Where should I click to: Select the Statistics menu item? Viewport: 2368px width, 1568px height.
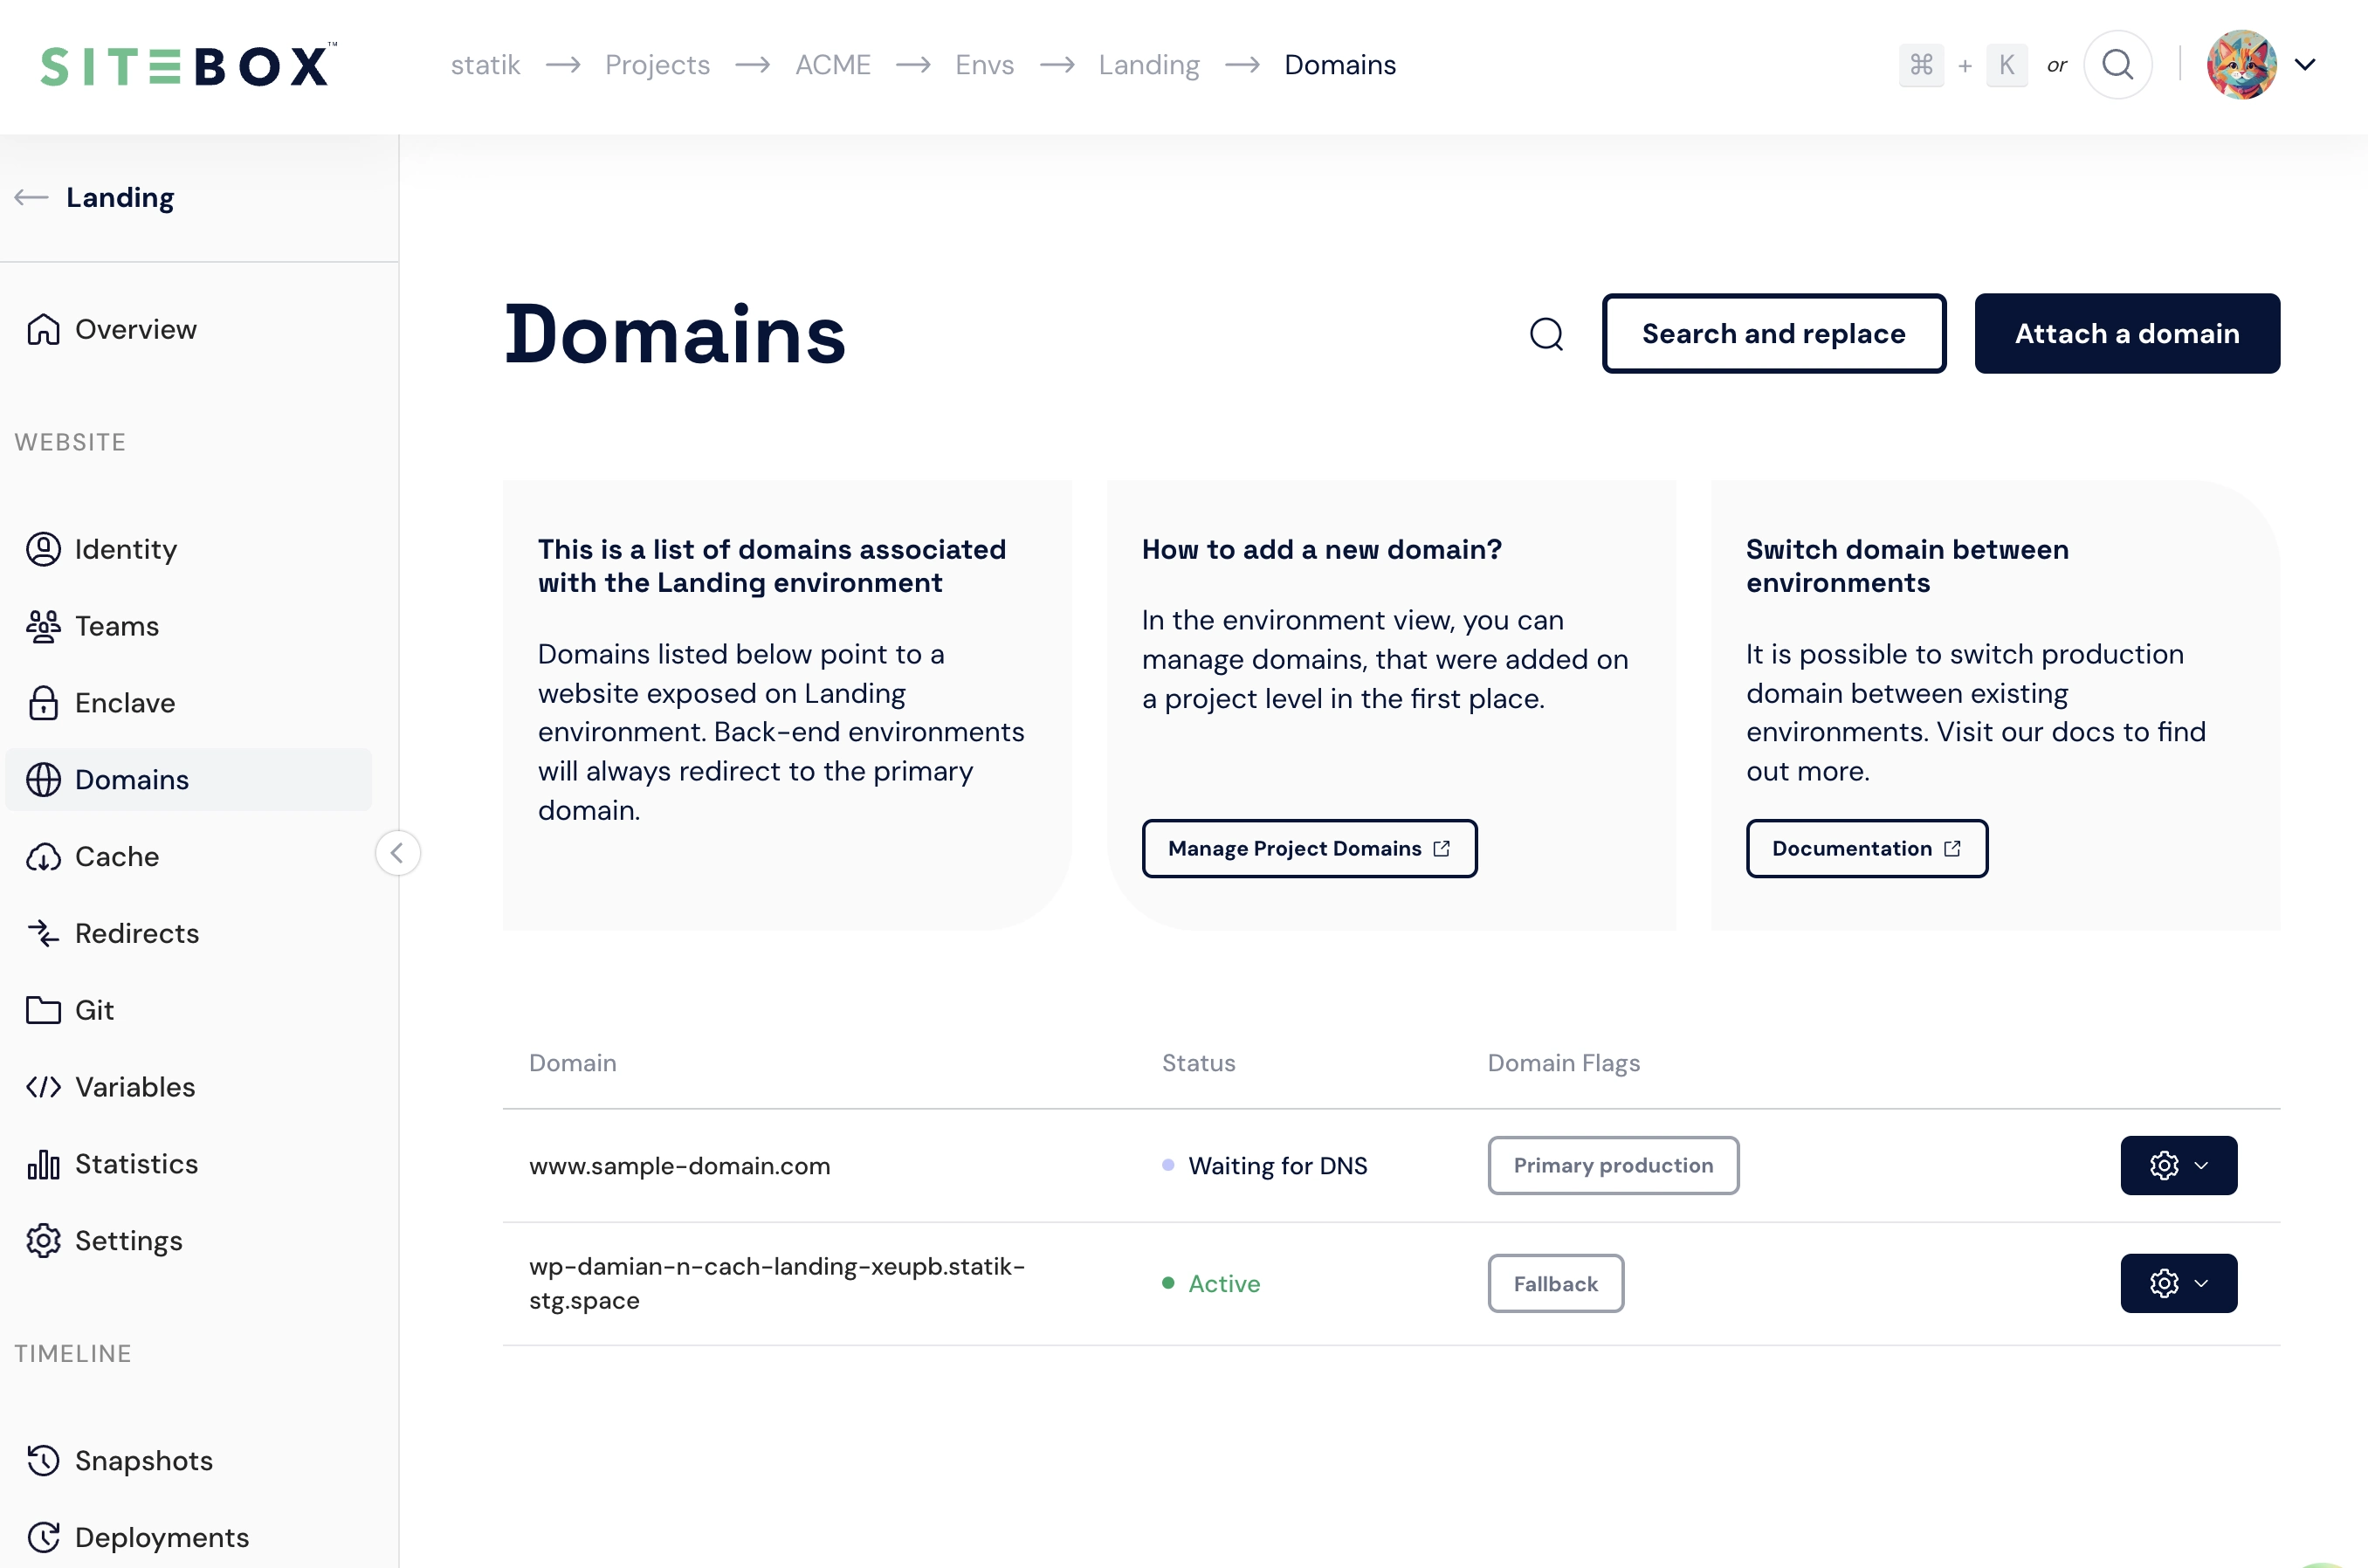[x=134, y=1164]
